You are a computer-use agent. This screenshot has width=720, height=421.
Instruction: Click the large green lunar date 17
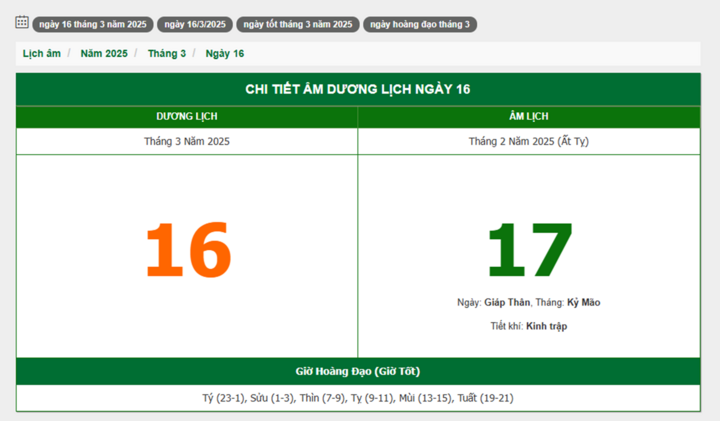(x=529, y=249)
